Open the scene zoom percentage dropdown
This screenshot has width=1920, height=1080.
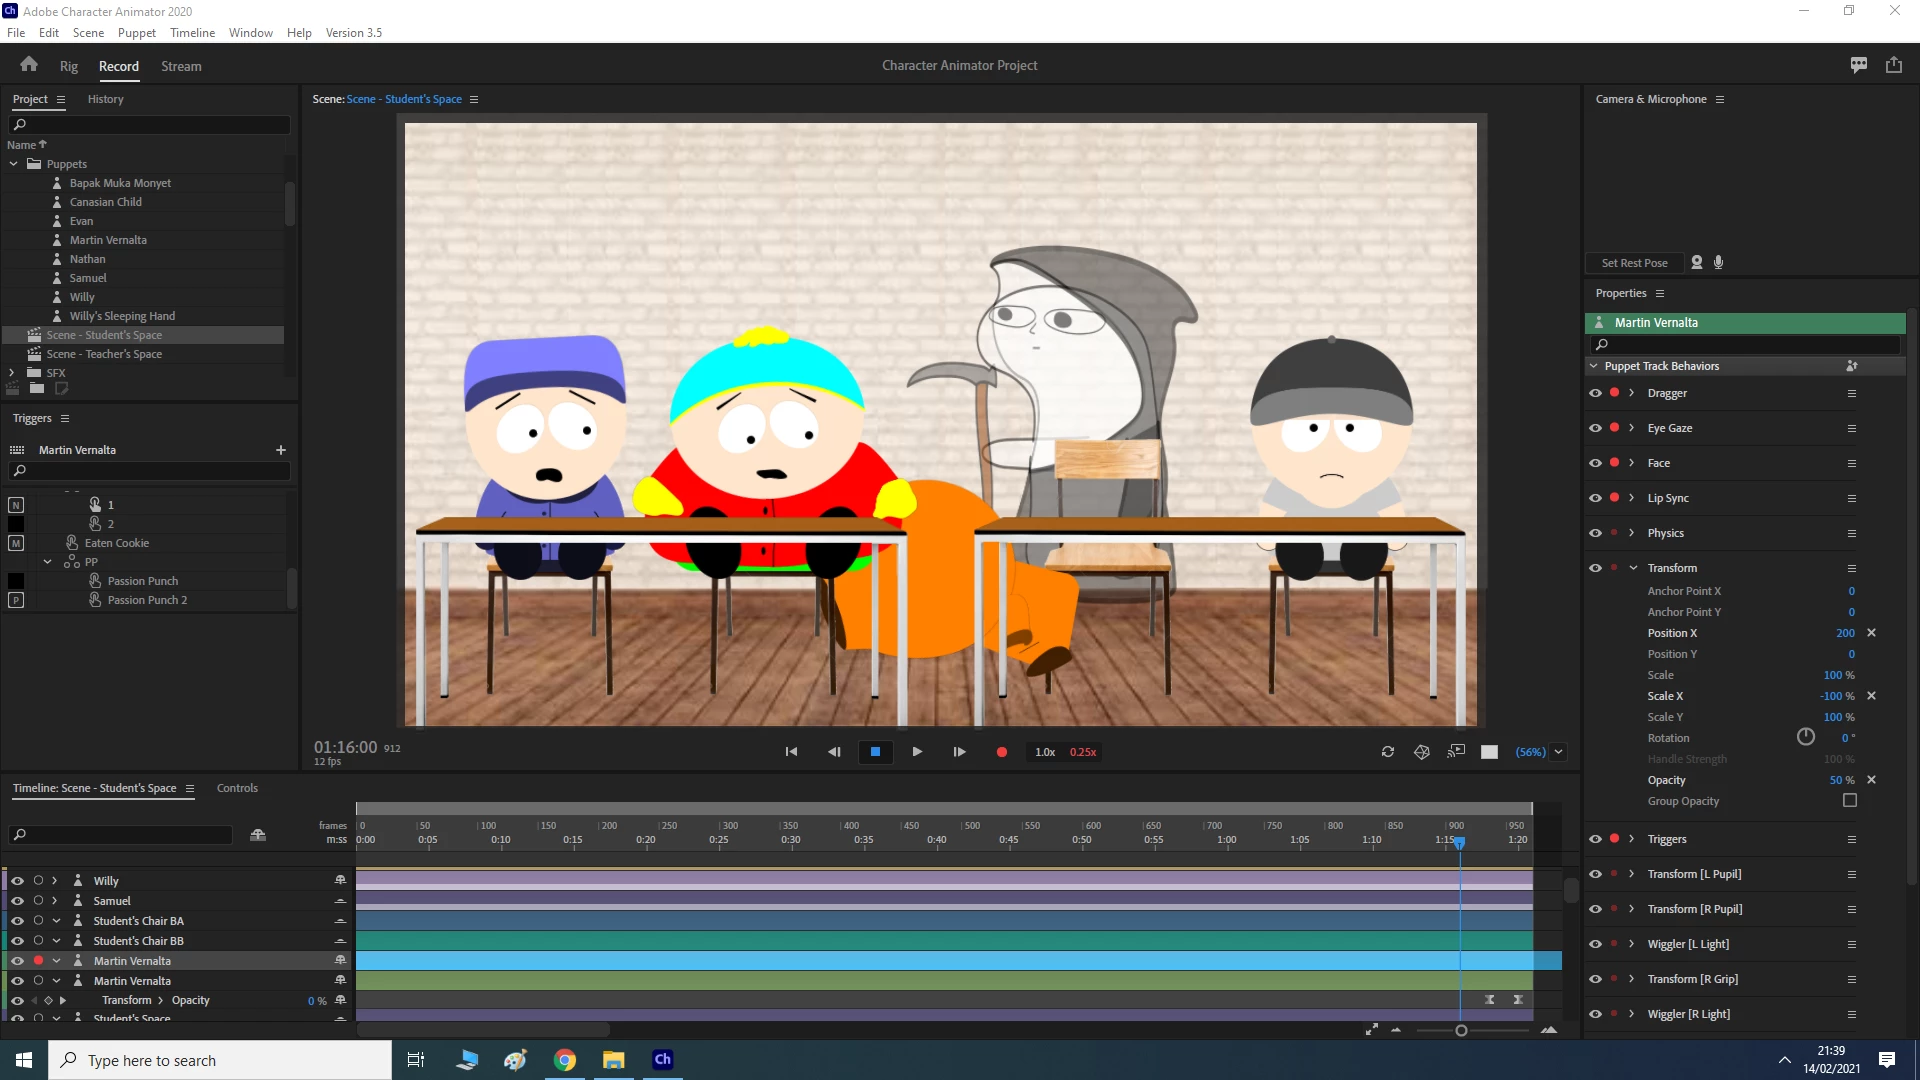1558,752
